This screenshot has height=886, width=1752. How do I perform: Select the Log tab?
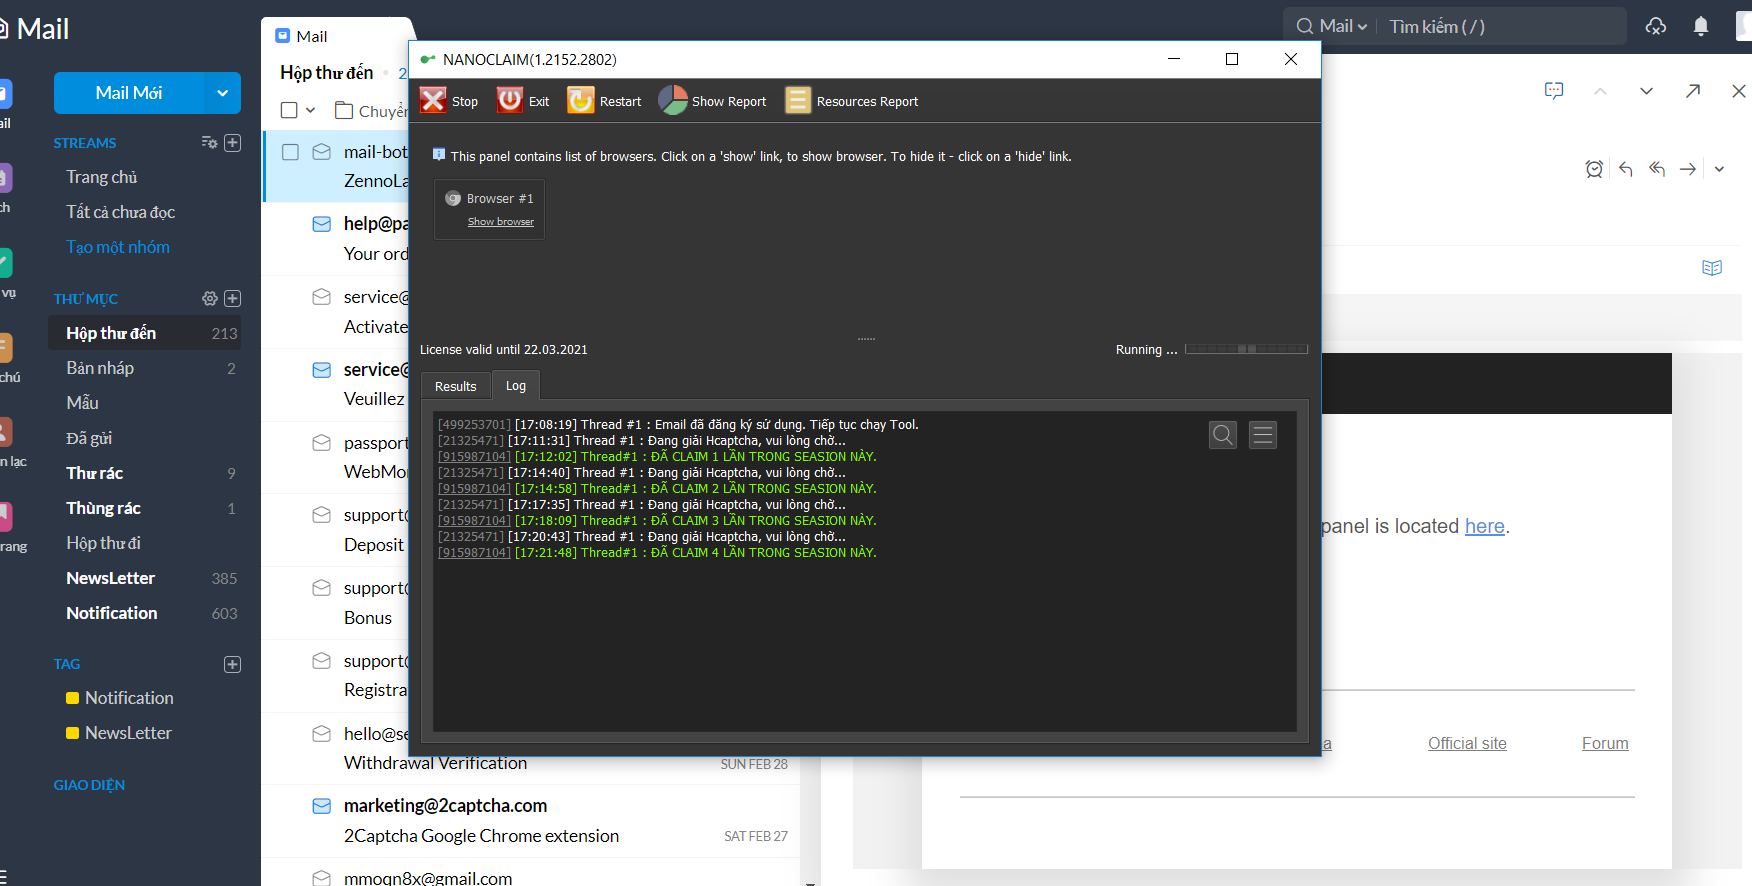(x=516, y=386)
